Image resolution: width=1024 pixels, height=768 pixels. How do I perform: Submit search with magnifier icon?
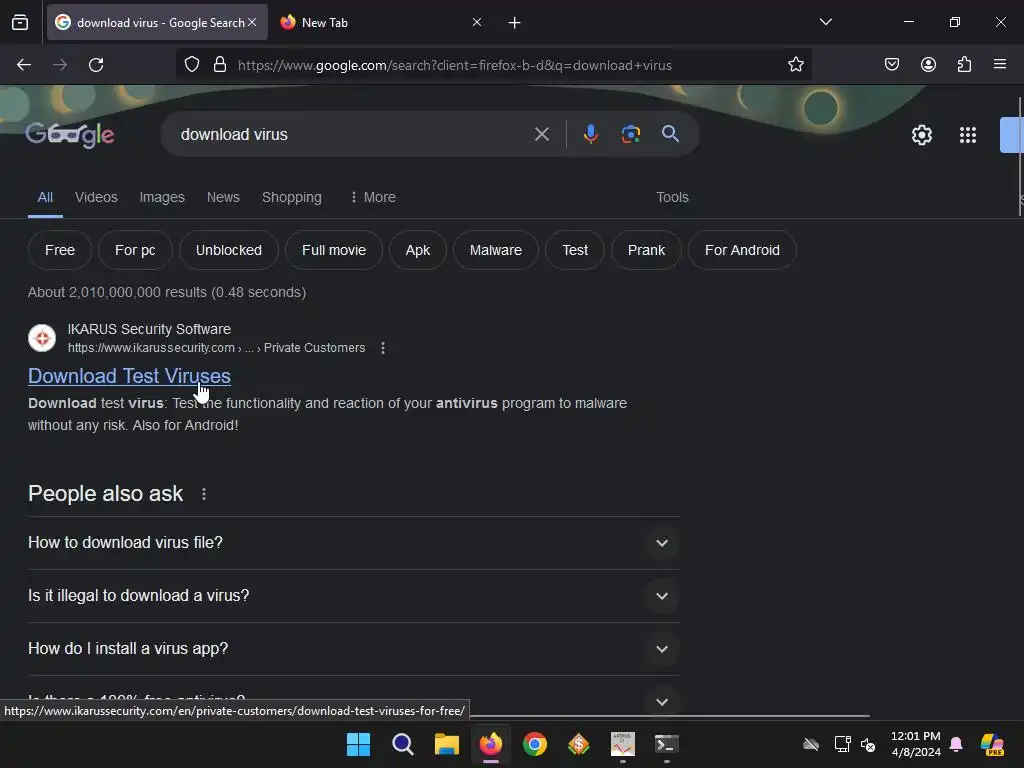[670, 134]
